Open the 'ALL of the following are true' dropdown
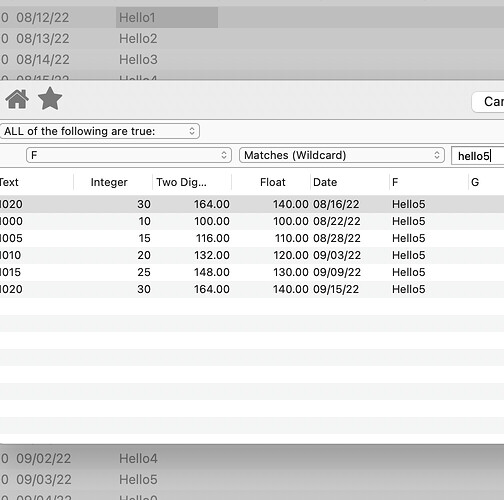Screen dimensions: 504x500 click(x=100, y=131)
